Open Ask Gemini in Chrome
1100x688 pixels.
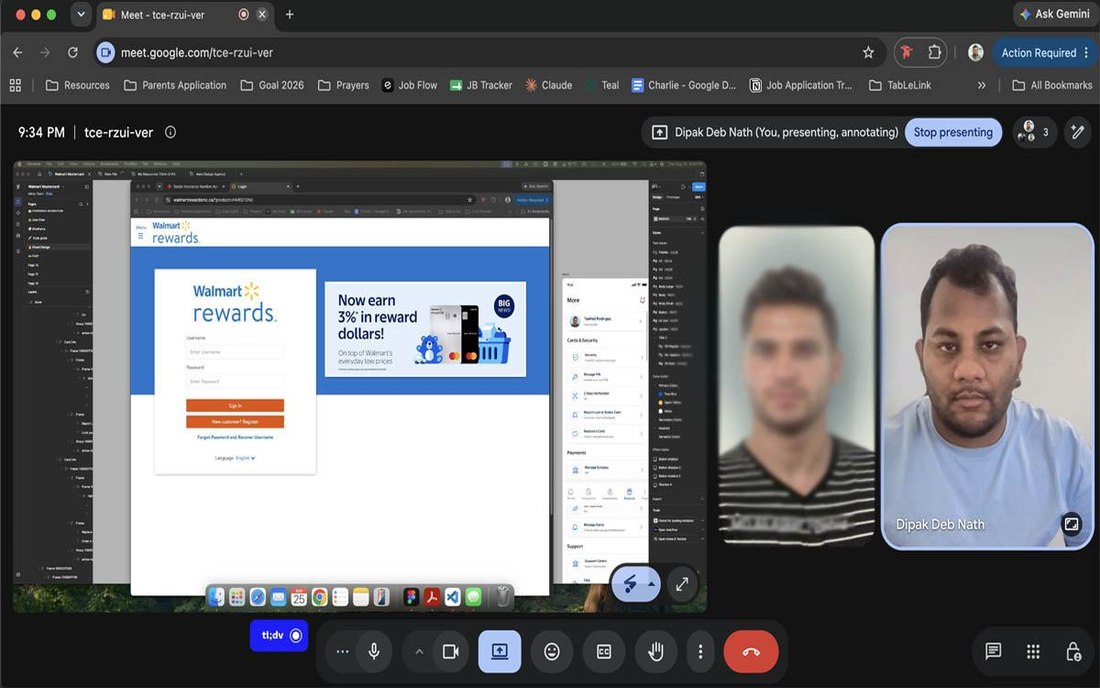point(1054,14)
